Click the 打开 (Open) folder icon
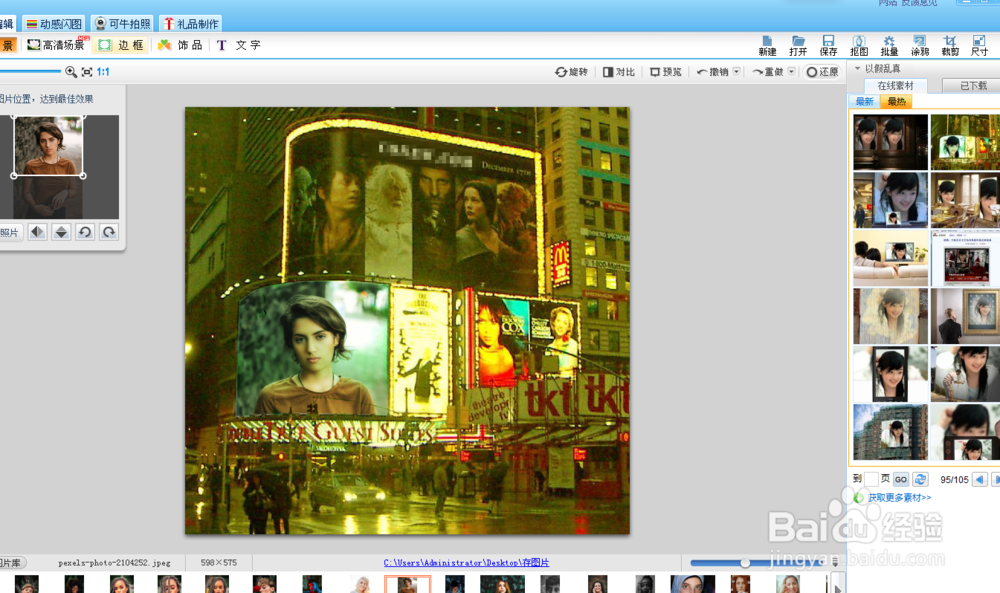This screenshot has width=1000, height=593. [798, 45]
